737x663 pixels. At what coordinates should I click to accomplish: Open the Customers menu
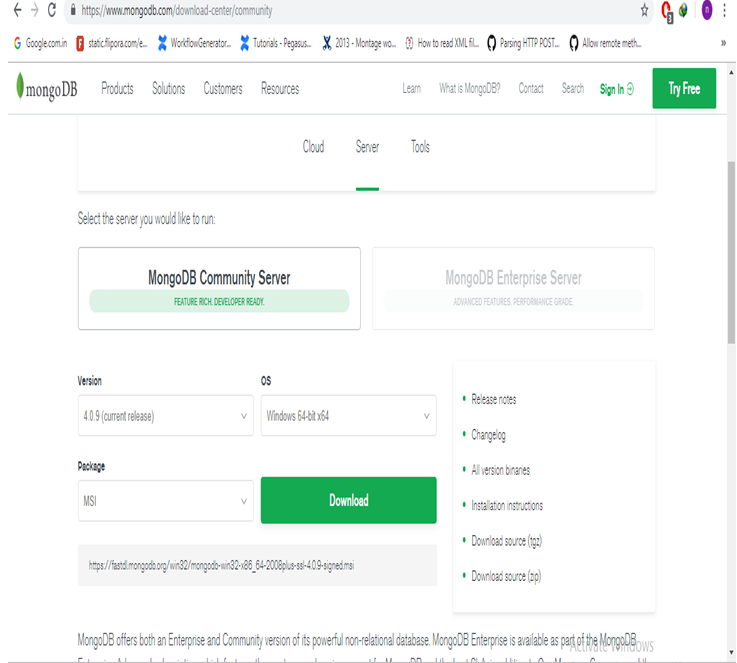point(223,88)
